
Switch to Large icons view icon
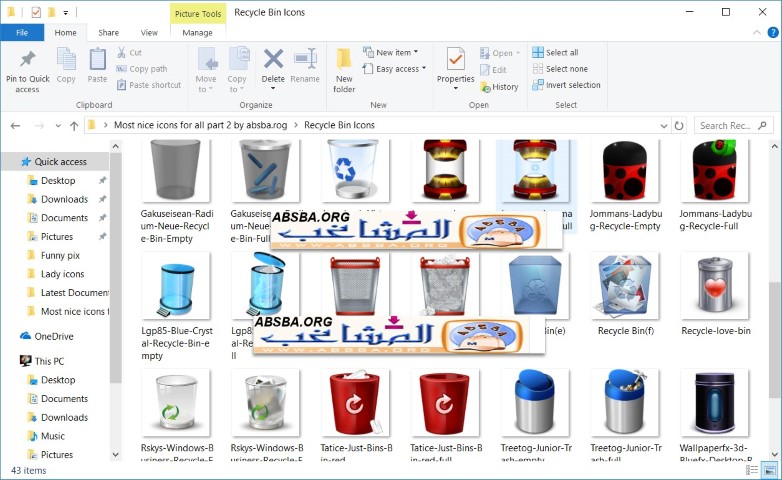coord(769,470)
